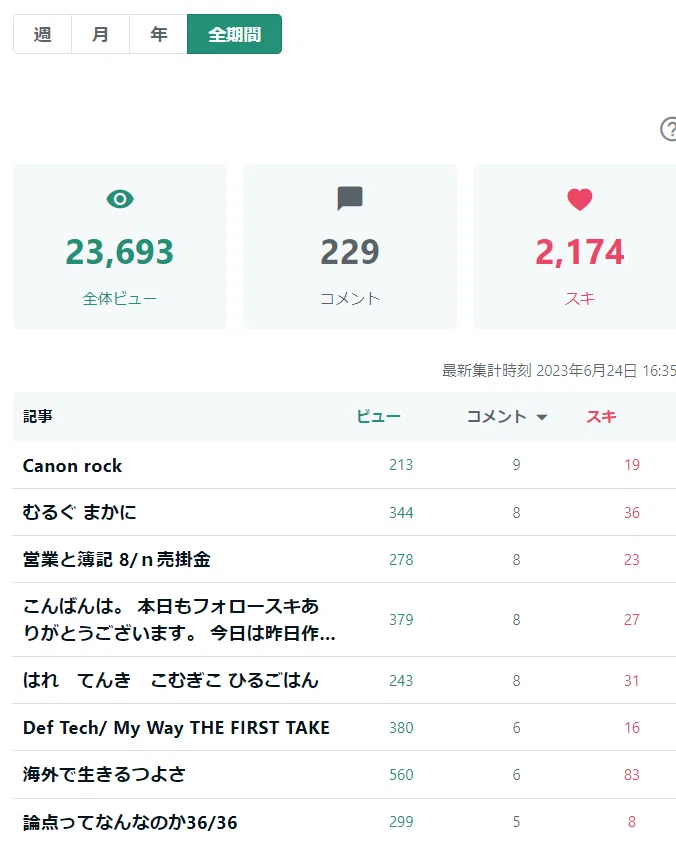Click the heart icon for スキ
The image size is (676, 842).
coord(580,199)
